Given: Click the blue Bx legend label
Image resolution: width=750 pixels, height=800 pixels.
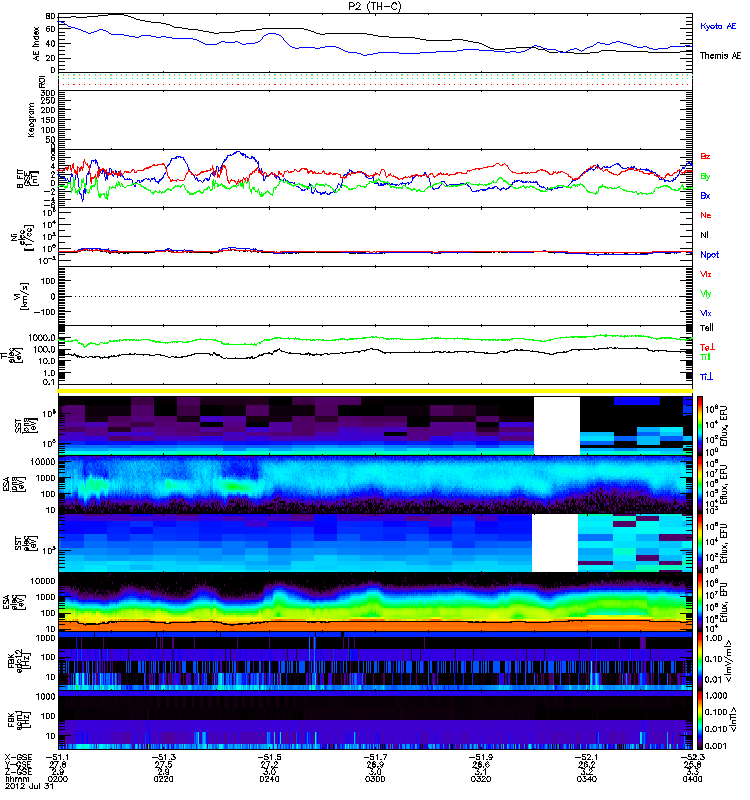Looking at the screenshot, I should click(x=705, y=195).
